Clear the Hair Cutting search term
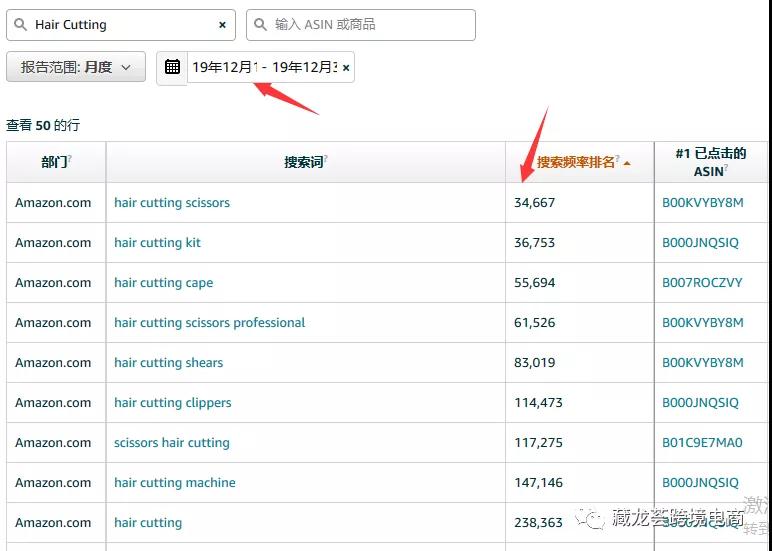This screenshot has width=772, height=551. pyautogui.click(x=222, y=25)
